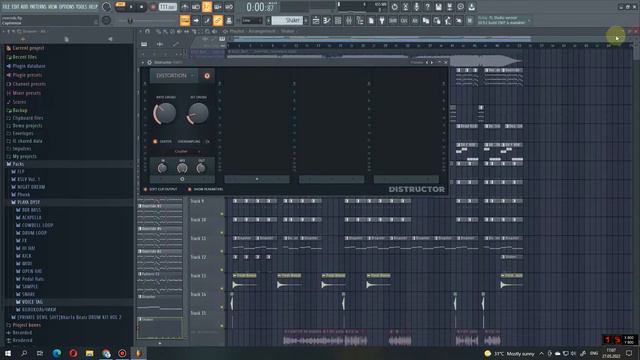Screen dimensions: 640x360
Task: Click the undo history circular arrow icon
Action: 394,7
